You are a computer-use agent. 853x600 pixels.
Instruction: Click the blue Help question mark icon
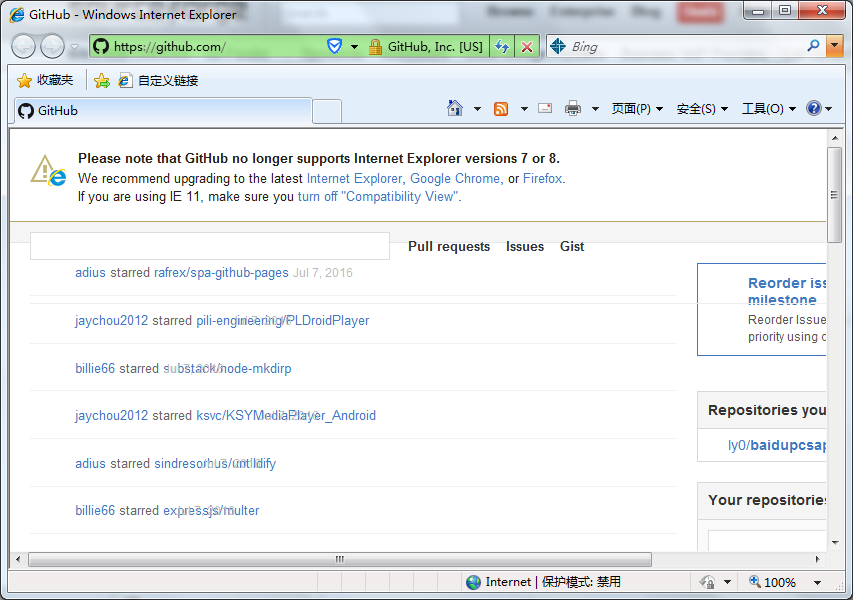tap(814, 108)
